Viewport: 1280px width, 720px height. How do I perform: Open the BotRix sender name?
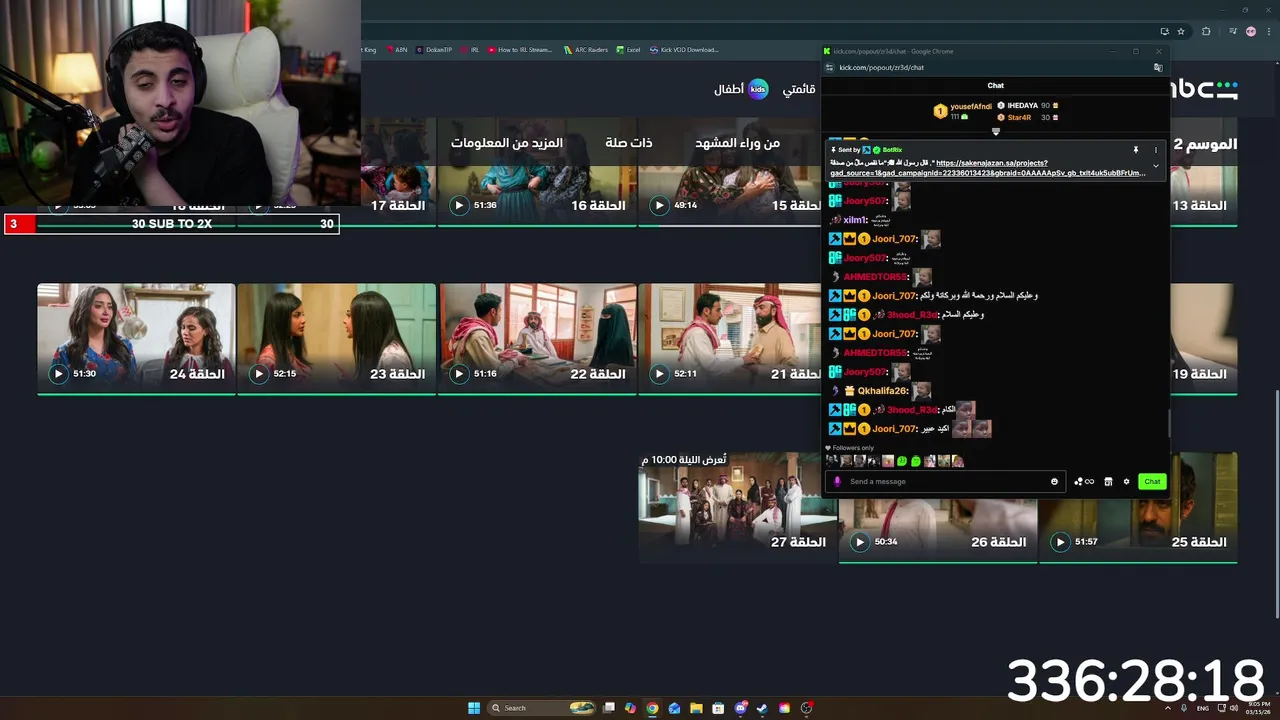pos(892,150)
